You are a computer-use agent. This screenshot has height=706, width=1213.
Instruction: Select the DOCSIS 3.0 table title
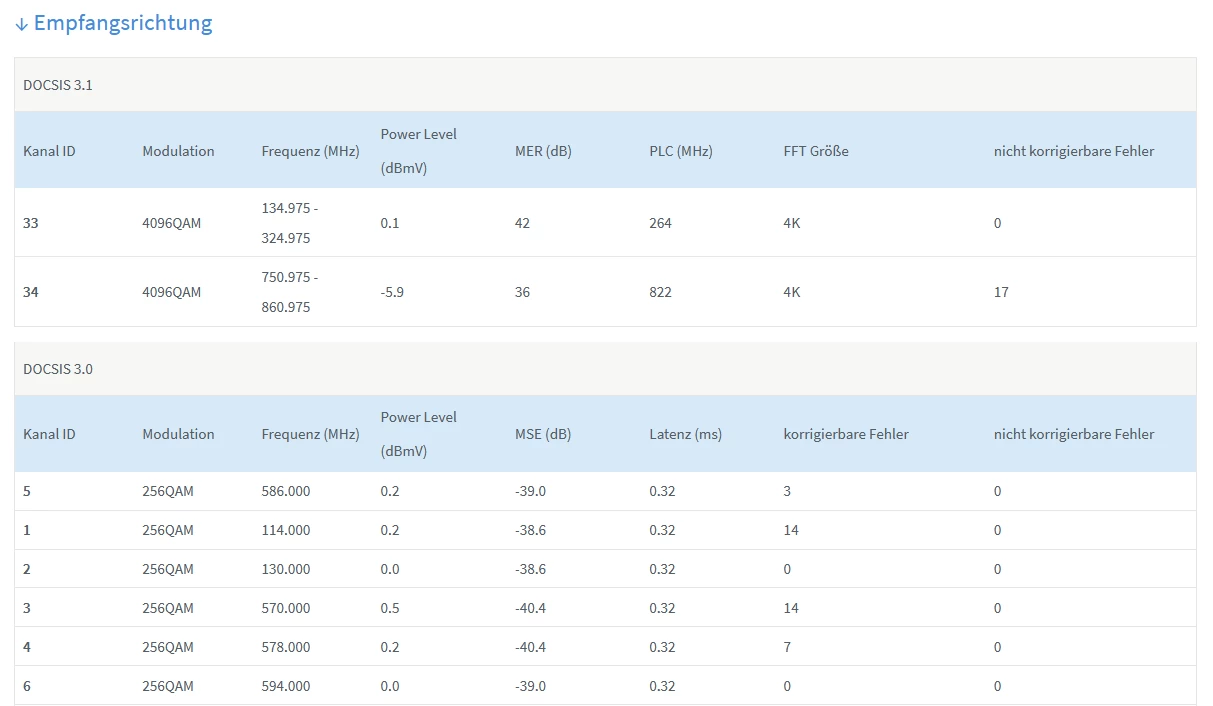[x=58, y=369]
